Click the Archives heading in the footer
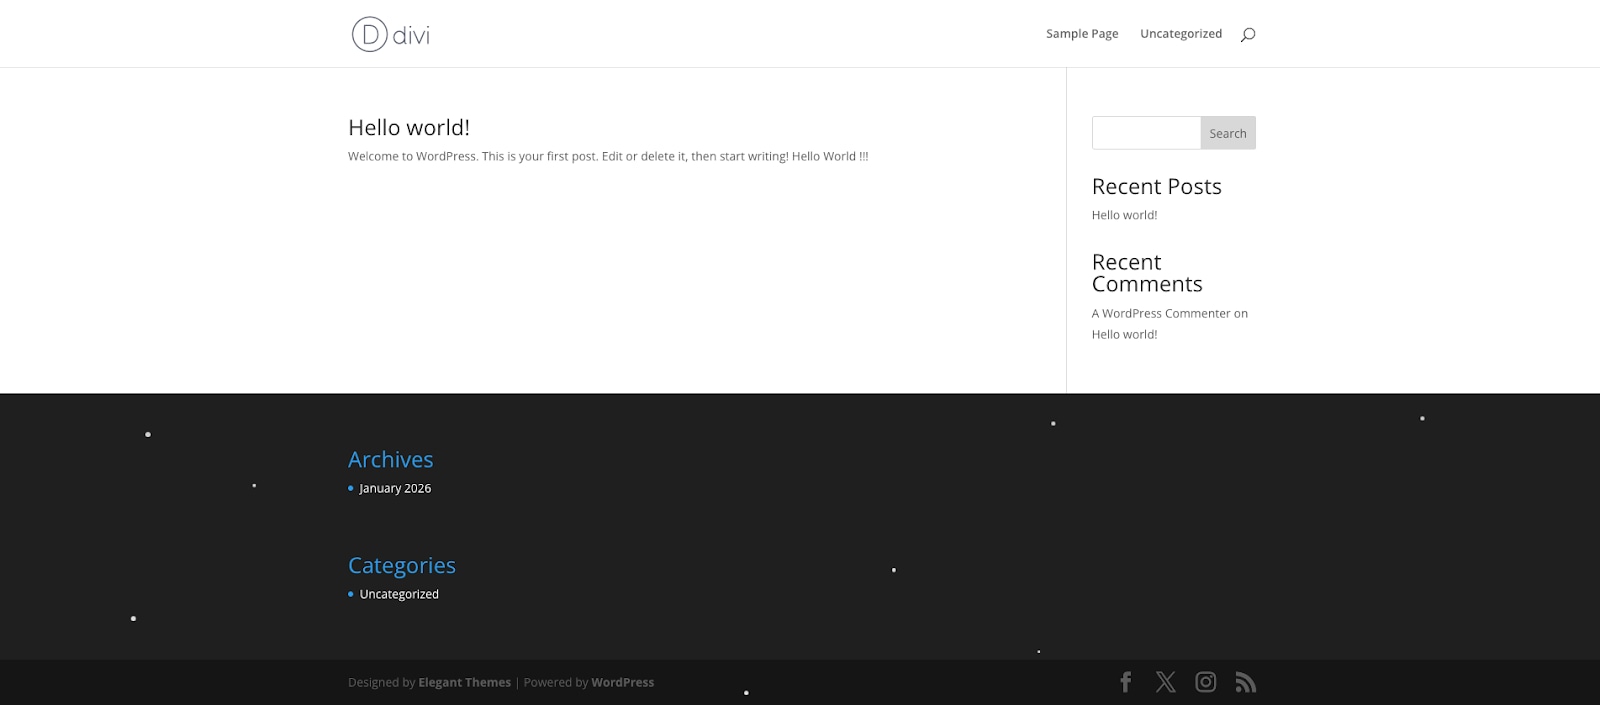The image size is (1600, 705). click(390, 459)
